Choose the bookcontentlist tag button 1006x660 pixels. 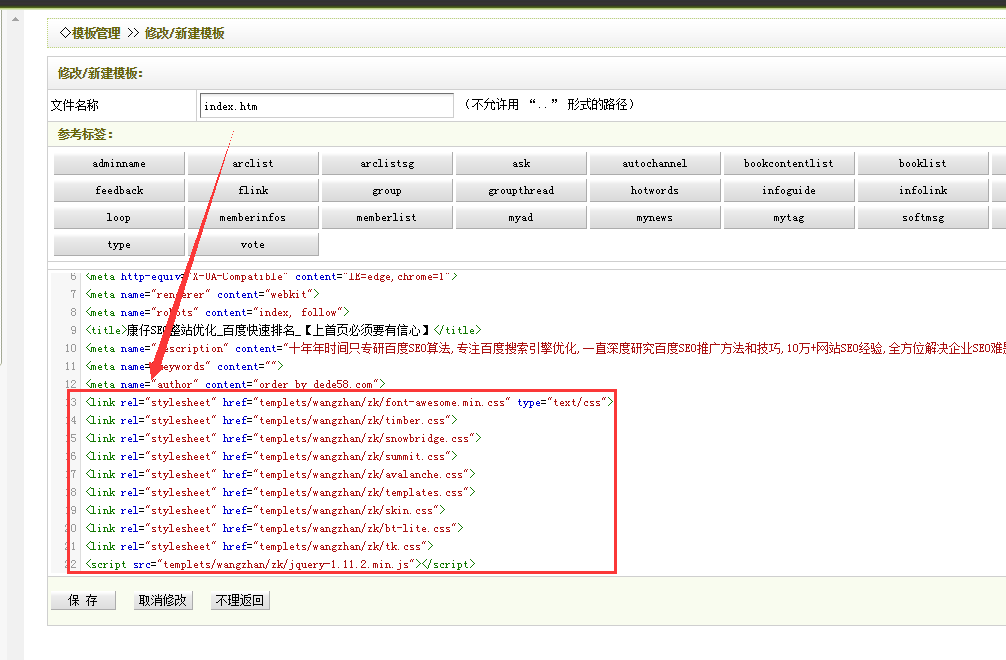tap(789, 164)
